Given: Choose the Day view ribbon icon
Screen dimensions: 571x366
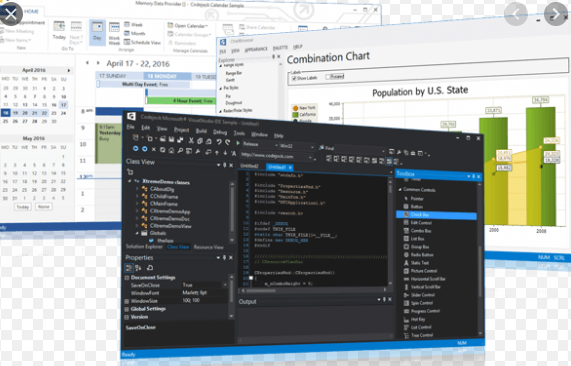Looking at the screenshot, I should click(97, 32).
